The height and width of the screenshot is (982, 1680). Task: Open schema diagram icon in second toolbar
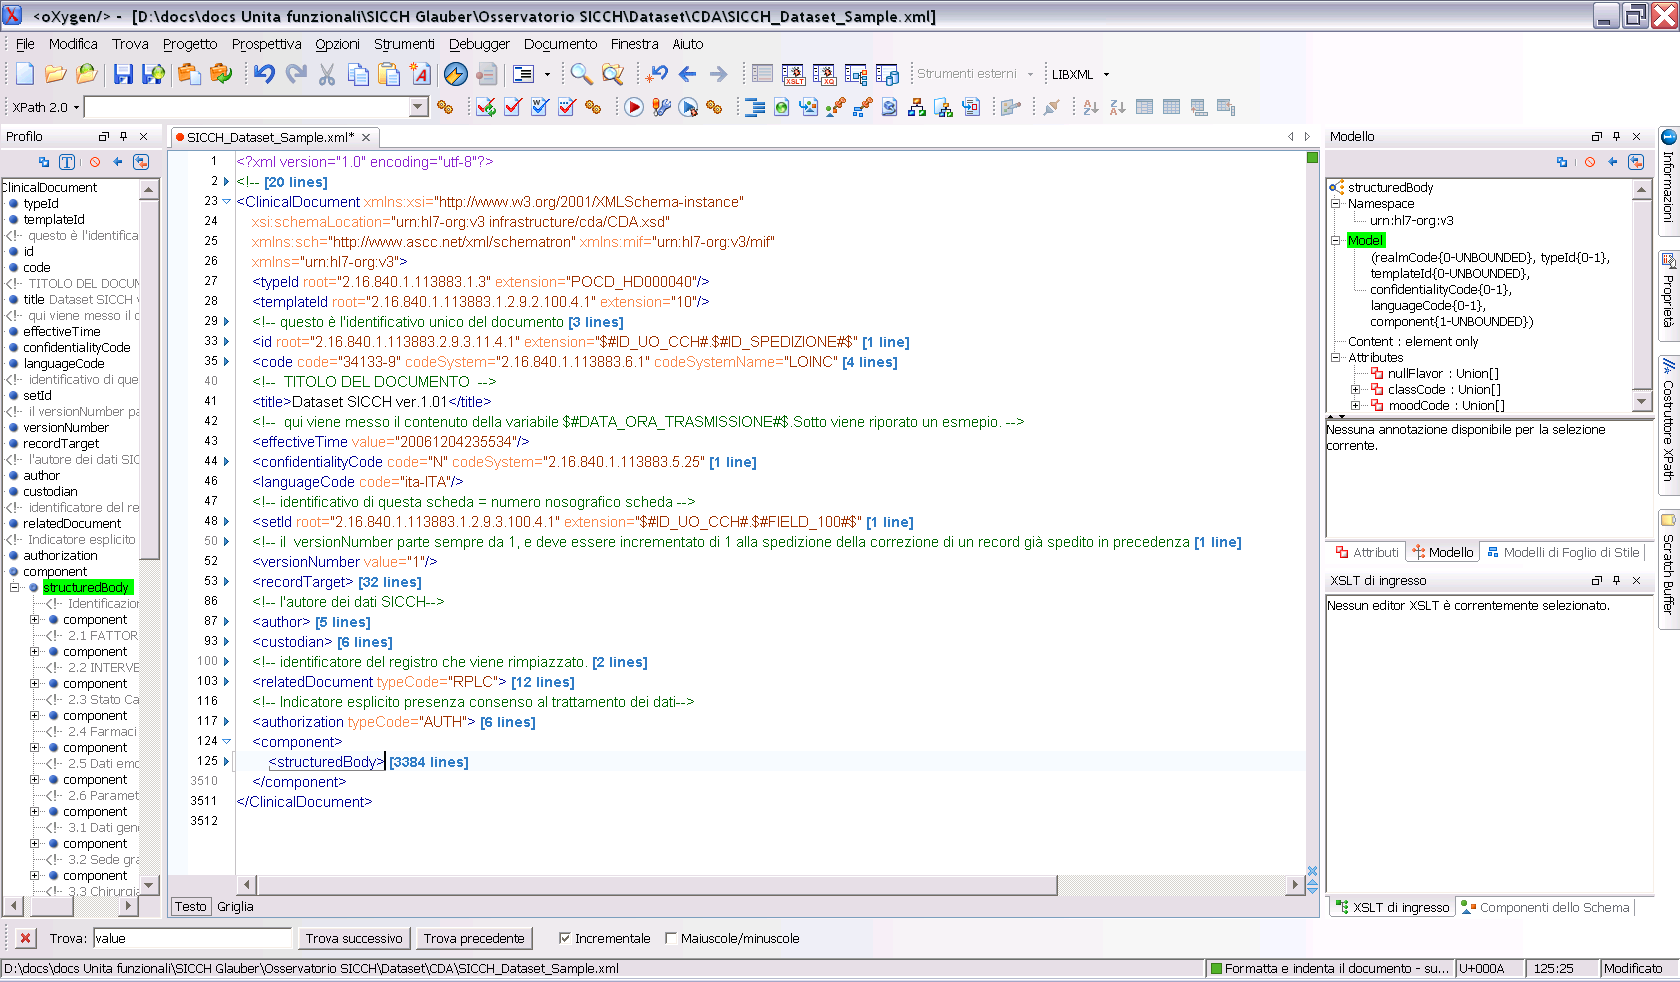click(x=917, y=107)
